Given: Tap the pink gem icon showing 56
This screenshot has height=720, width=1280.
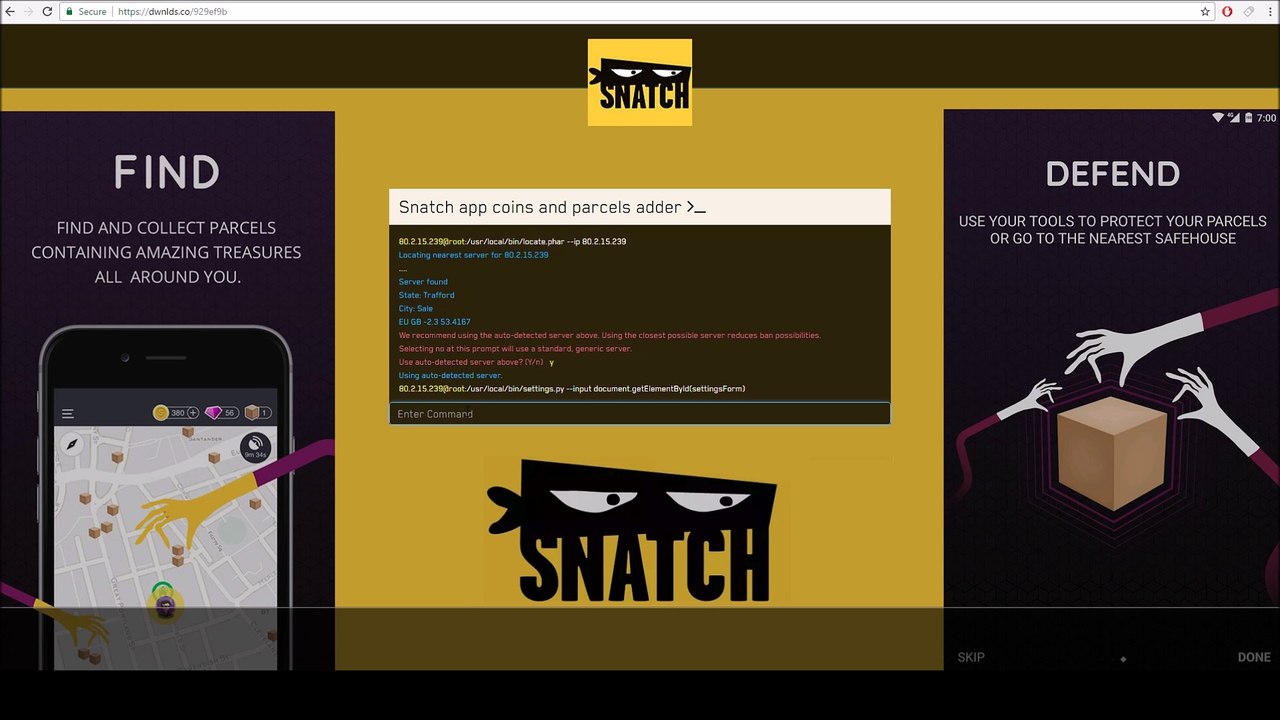Looking at the screenshot, I should (213, 413).
